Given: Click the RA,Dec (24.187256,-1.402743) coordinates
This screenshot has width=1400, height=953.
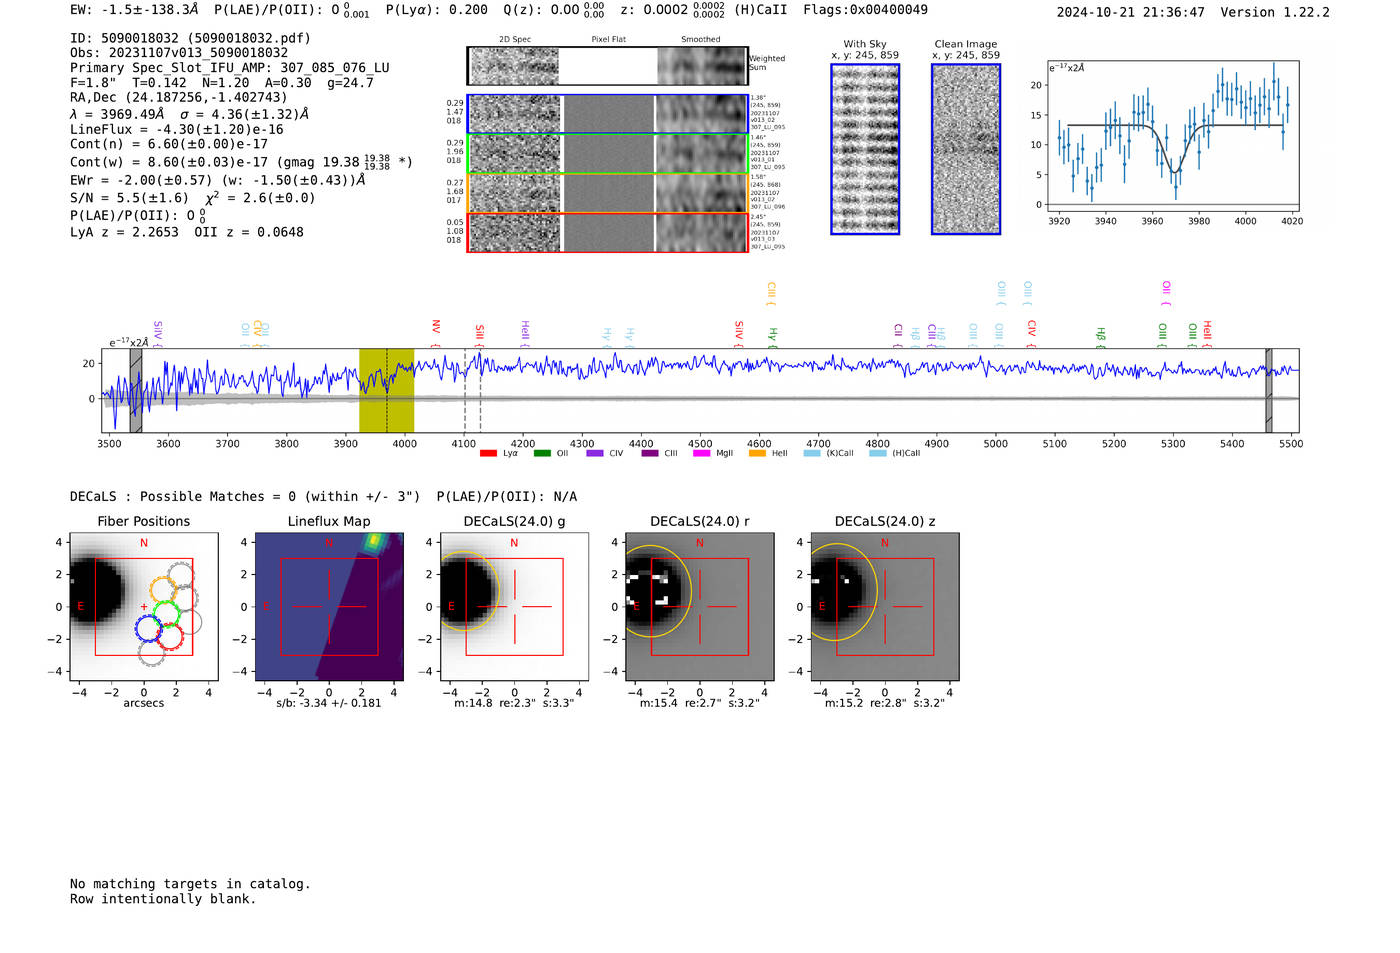Looking at the screenshot, I should coord(178,97).
